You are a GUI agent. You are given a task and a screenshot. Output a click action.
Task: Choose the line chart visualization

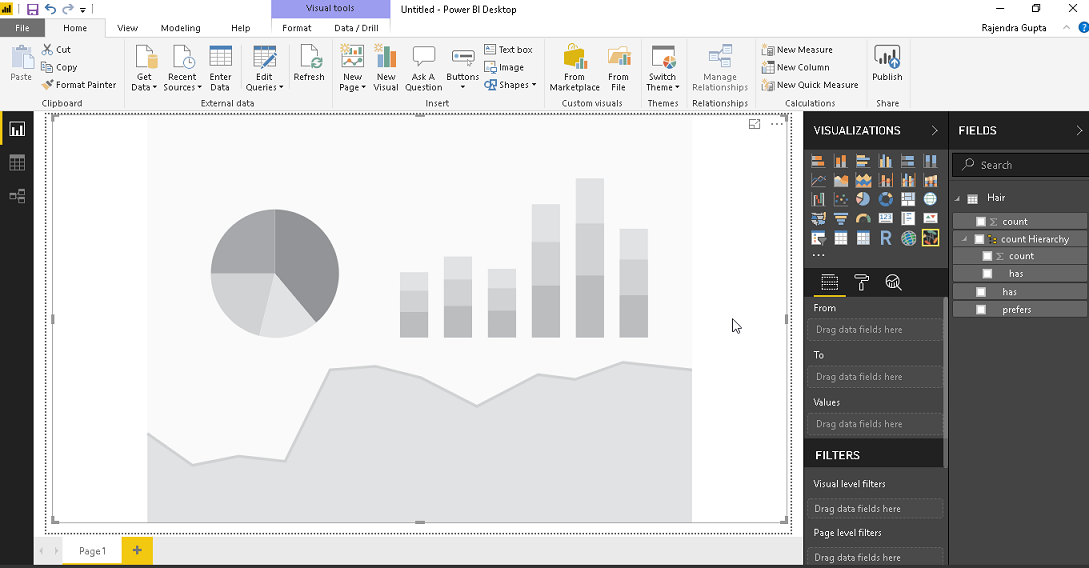pos(818,181)
